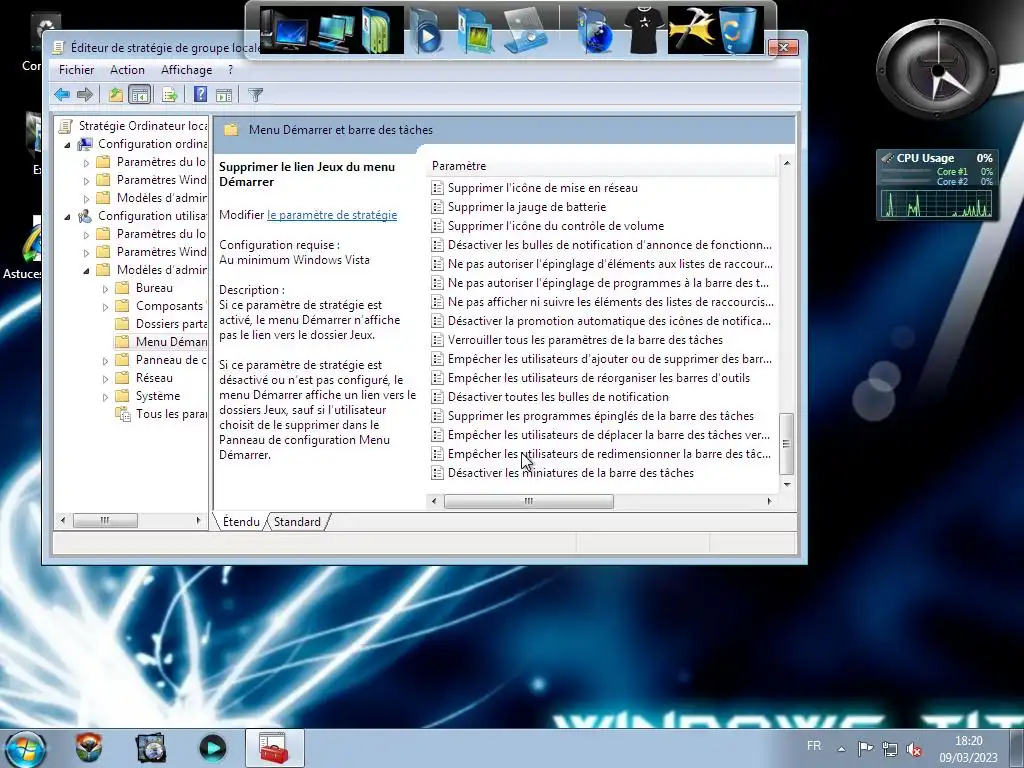
Task: Click the taskbar clock showing 18:20
Action: [x=968, y=748]
